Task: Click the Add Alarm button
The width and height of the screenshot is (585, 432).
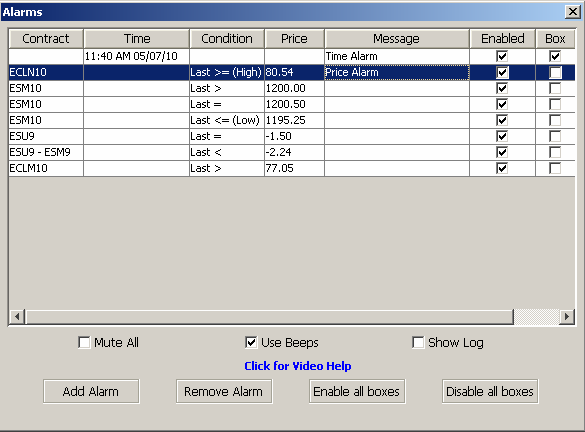Action: [91, 391]
